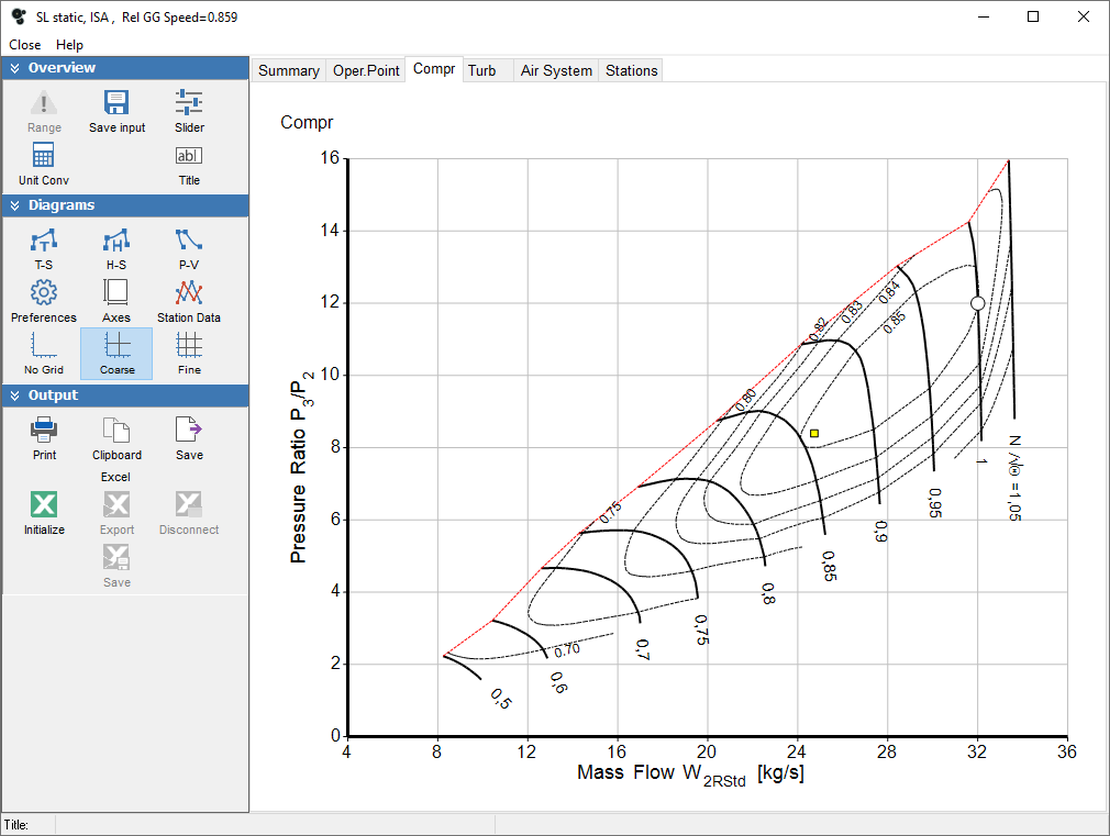Switch to the Stations tab
This screenshot has height=836, width=1110.
[631, 71]
